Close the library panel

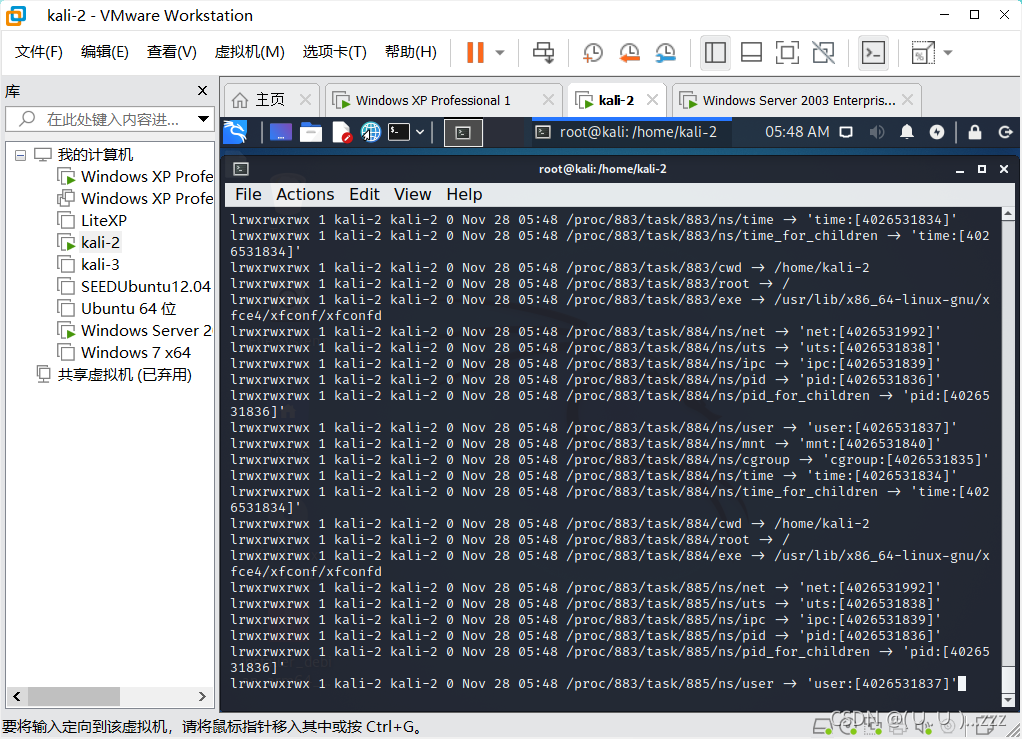point(202,91)
